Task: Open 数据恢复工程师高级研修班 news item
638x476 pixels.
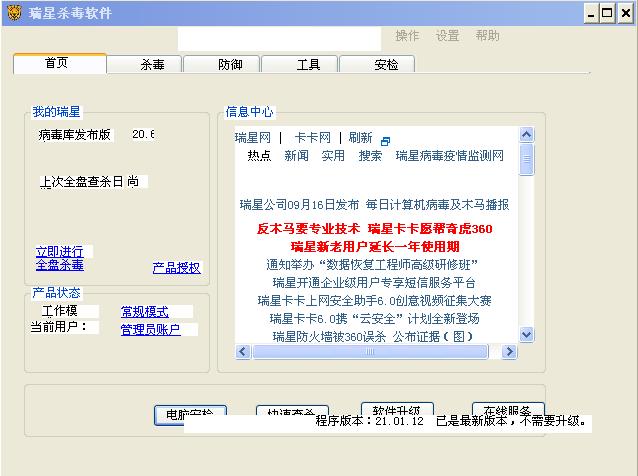Action: (372, 265)
